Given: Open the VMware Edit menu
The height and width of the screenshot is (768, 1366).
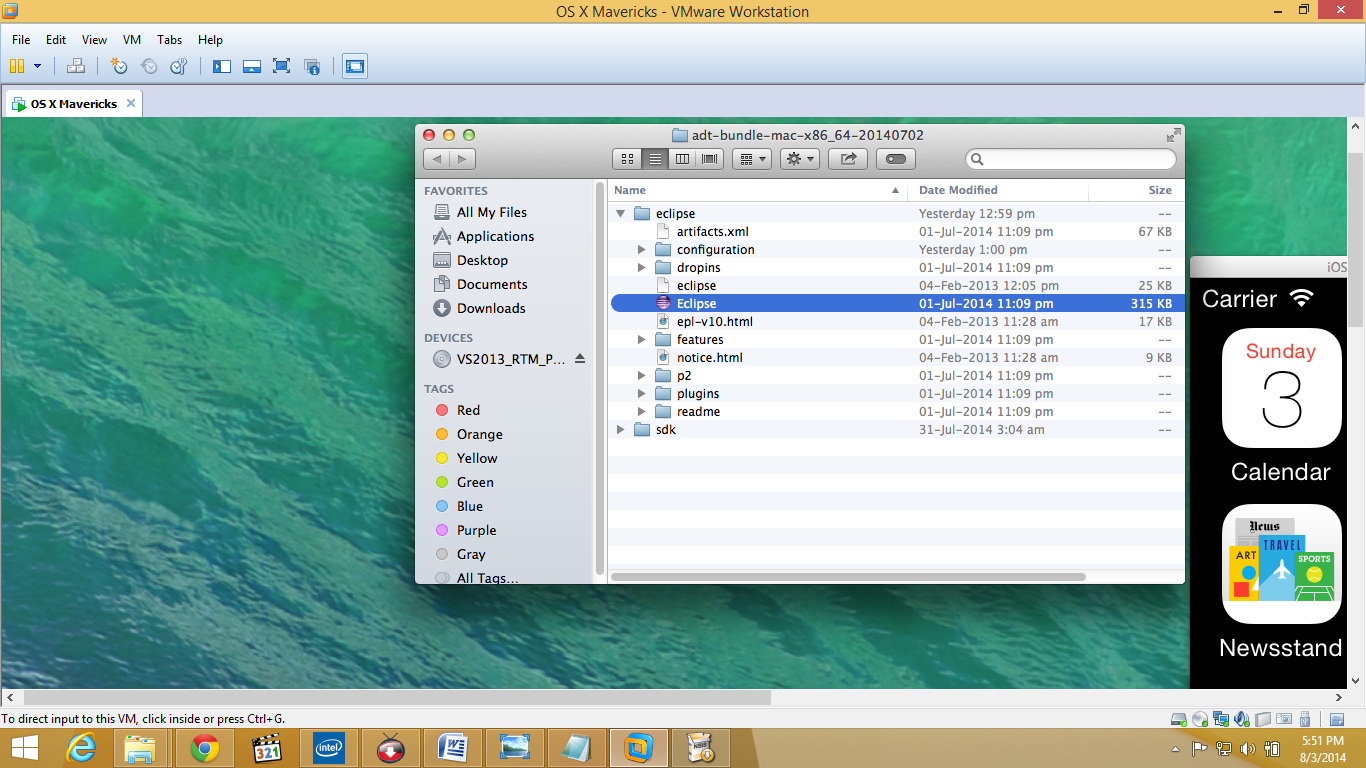Looking at the screenshot, I should [x=56, y=40].
